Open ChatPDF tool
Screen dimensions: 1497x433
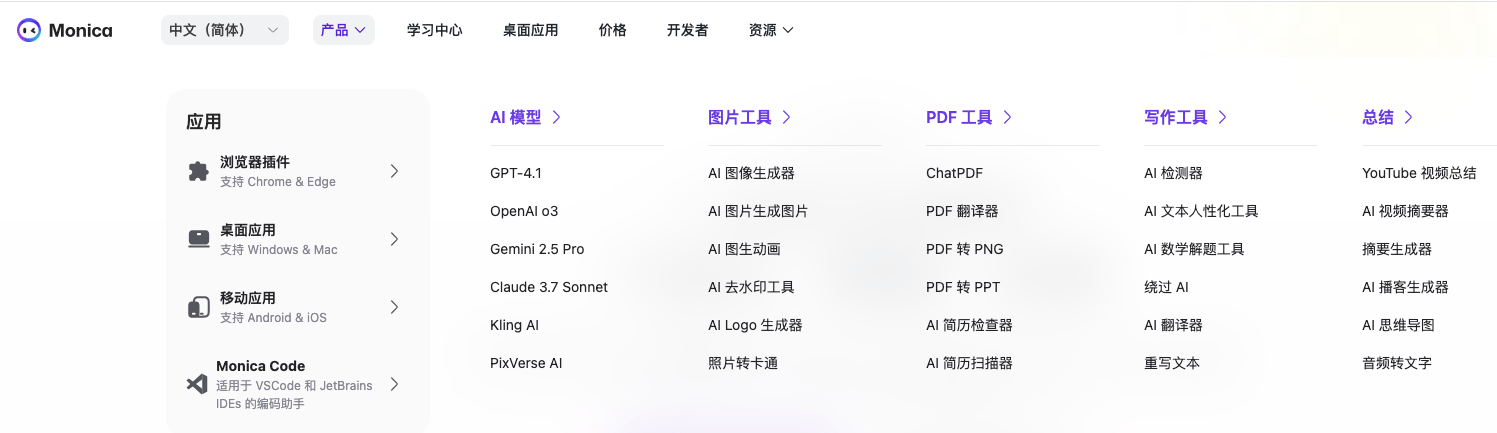(955, 173)
